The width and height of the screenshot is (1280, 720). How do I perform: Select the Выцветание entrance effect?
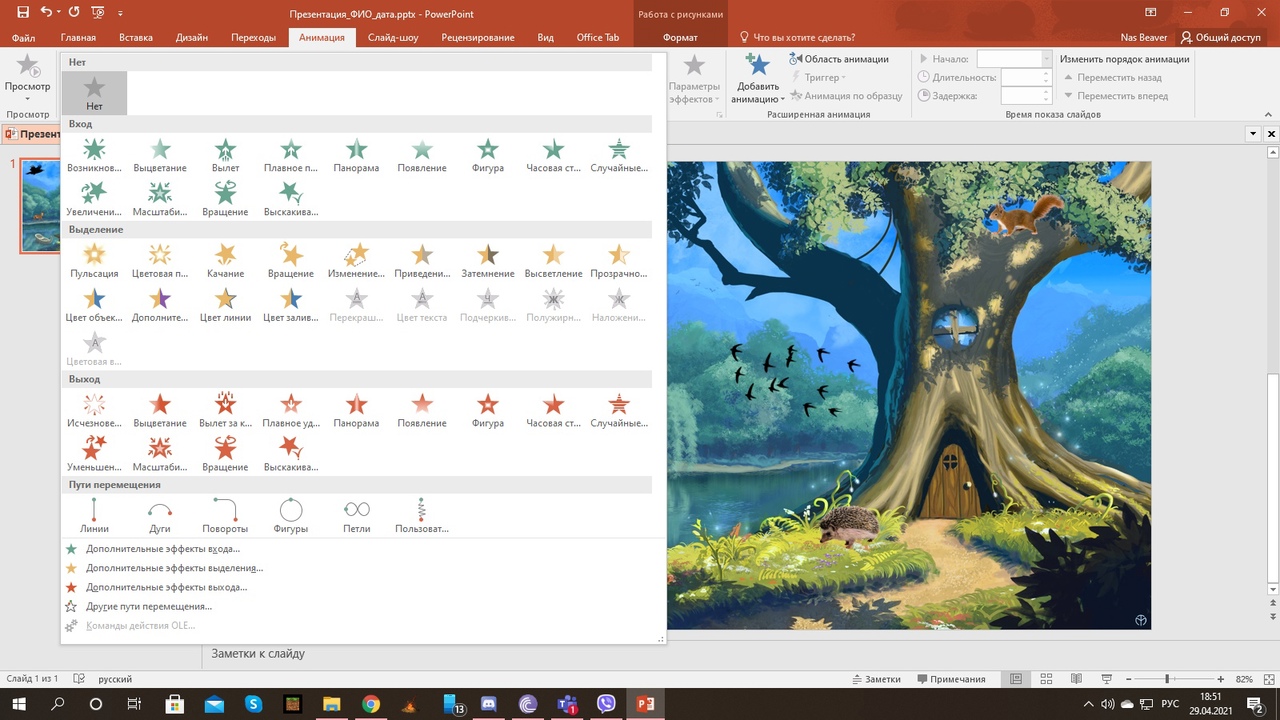point(160,156)
